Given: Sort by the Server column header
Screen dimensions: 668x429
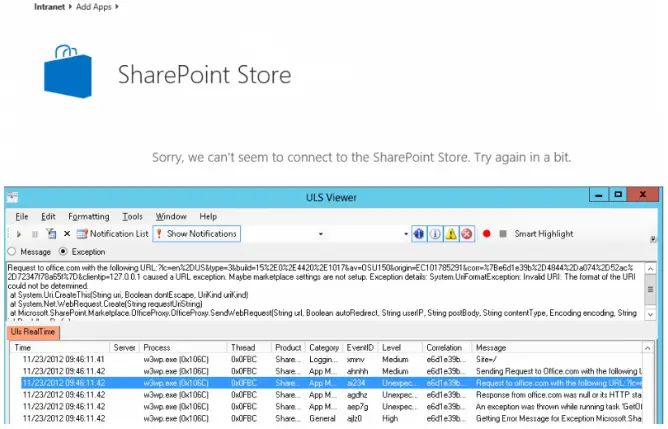Looking at the screenshot, I should [x=124, y=348].
